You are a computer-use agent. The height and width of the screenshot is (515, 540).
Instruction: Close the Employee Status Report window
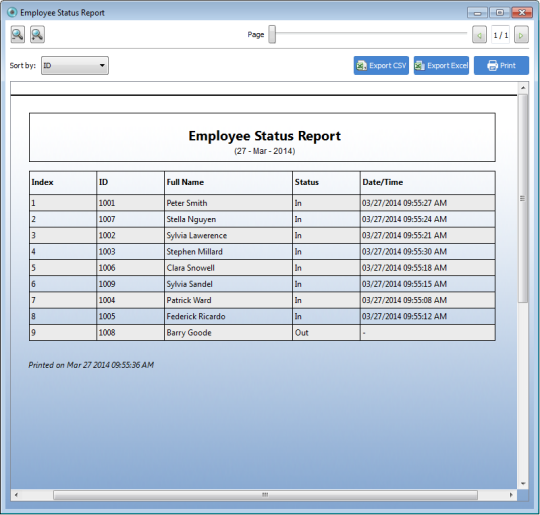(x=522, y=13)
